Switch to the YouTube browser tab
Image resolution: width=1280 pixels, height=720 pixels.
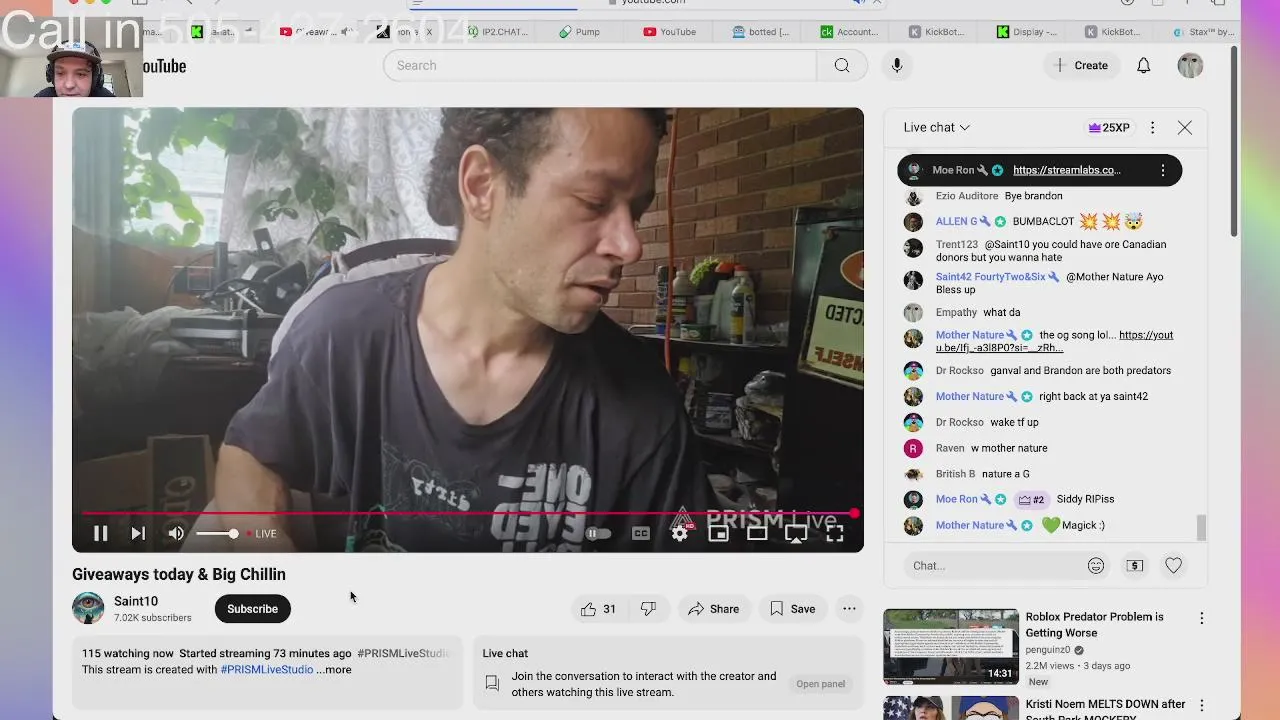point(670,32)
